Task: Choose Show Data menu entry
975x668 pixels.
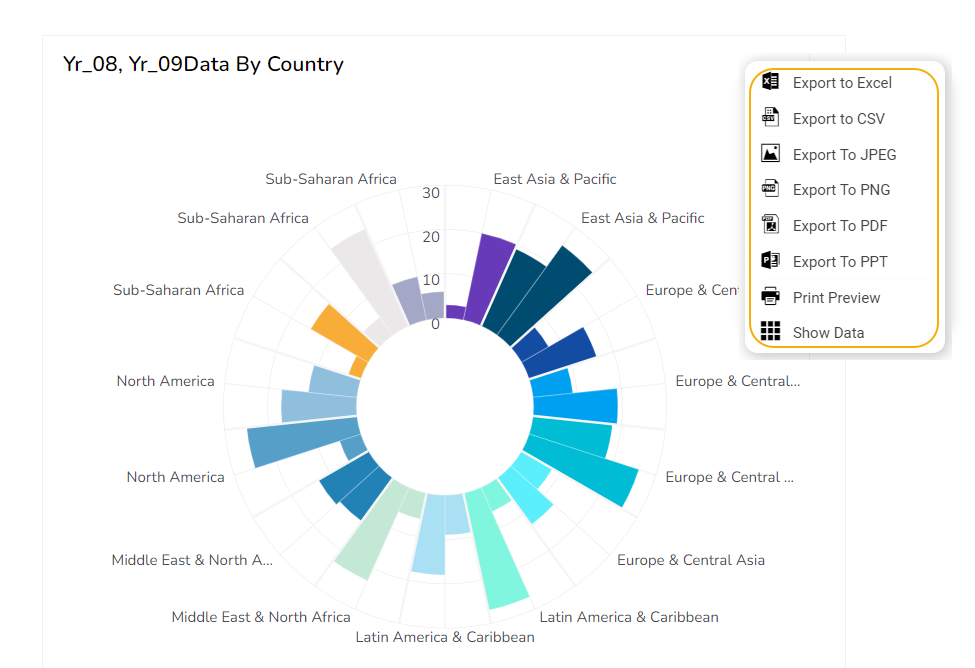Action: (828, 333)
